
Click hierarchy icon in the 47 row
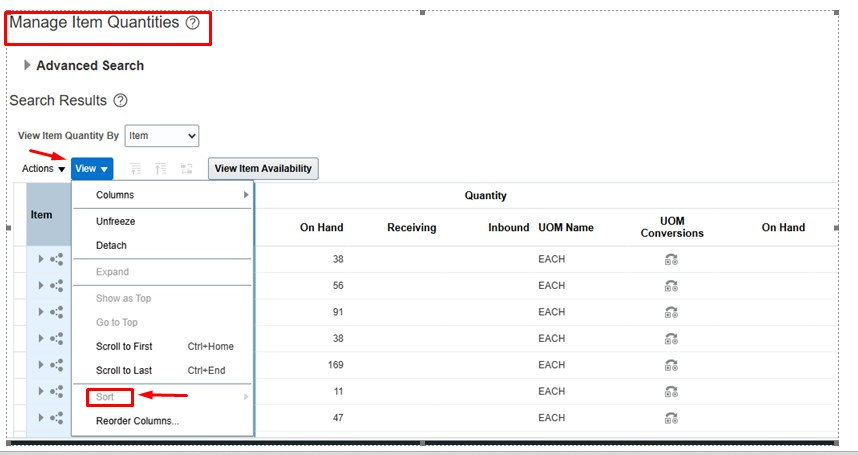click(x=57, y=418)
